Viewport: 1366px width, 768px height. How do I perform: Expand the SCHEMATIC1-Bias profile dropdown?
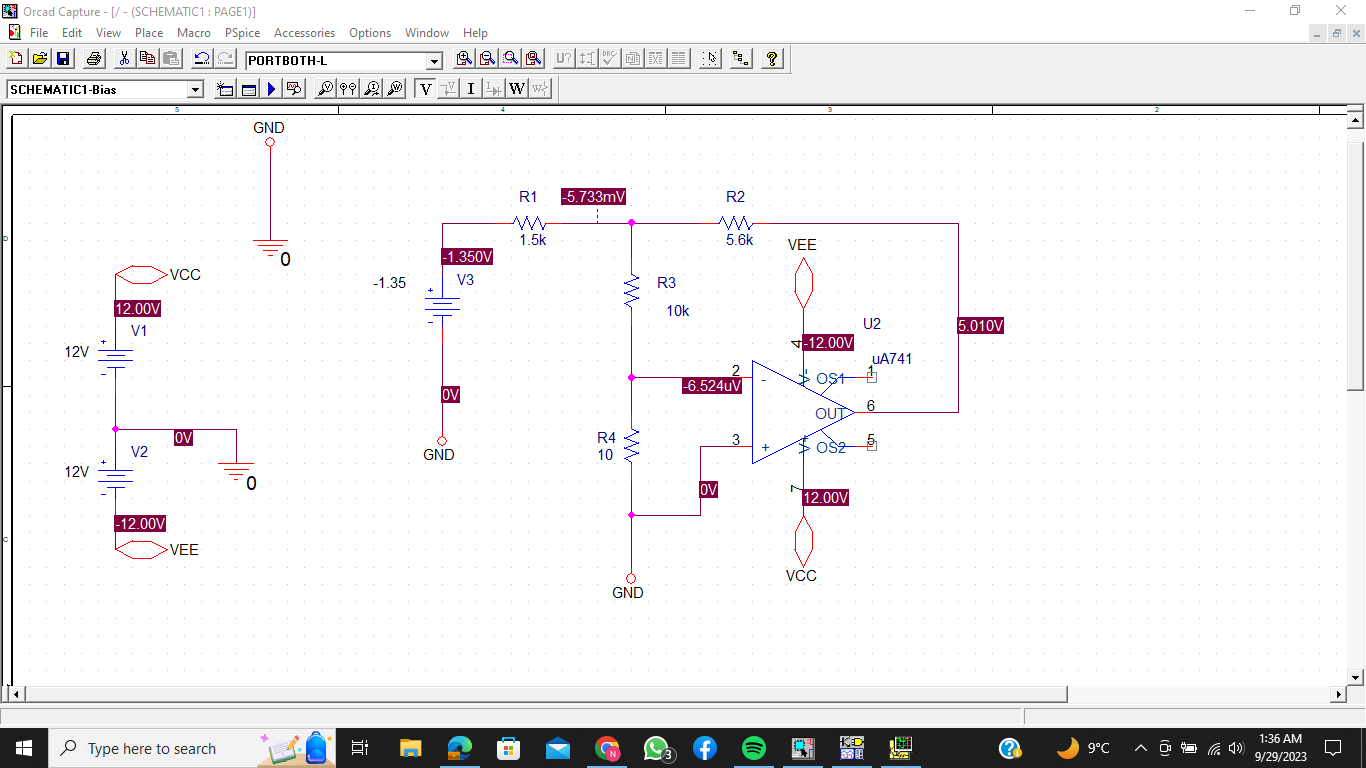click(x=196, y=88)
